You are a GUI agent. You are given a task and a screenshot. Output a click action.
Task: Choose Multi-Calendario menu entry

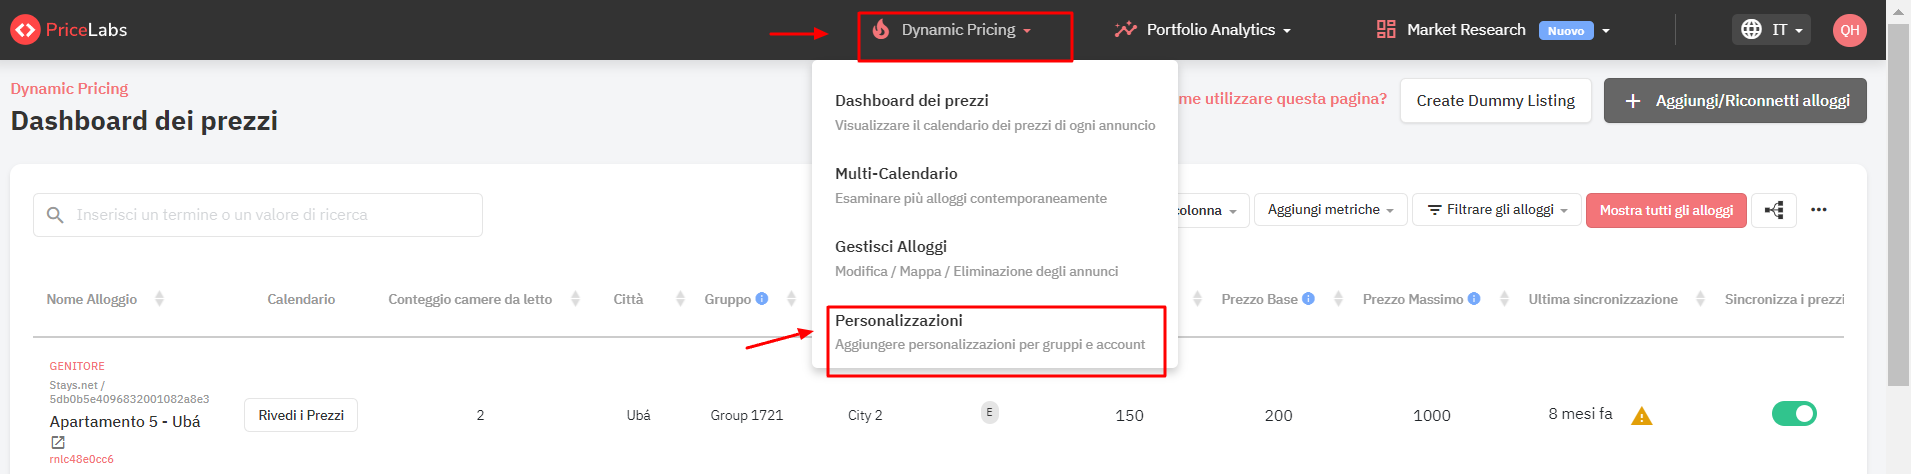point(995,186)
